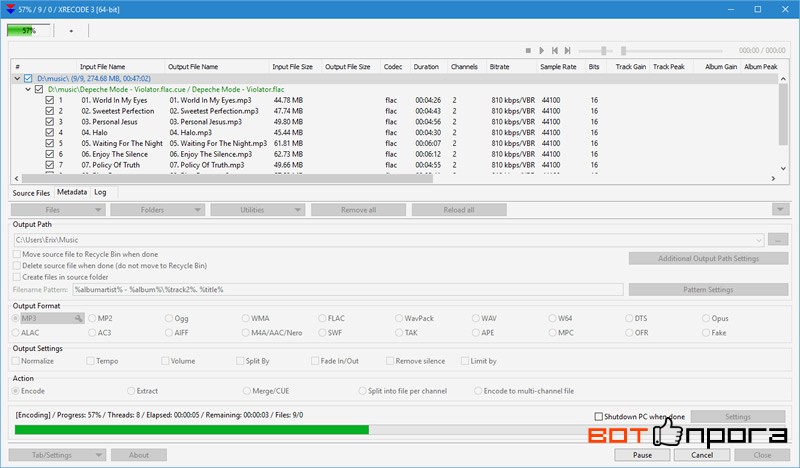Image resolution: width=800 pixels, height=468 pixels.
Task: Pause the encoding process
Action: click(x=642, y=455)
